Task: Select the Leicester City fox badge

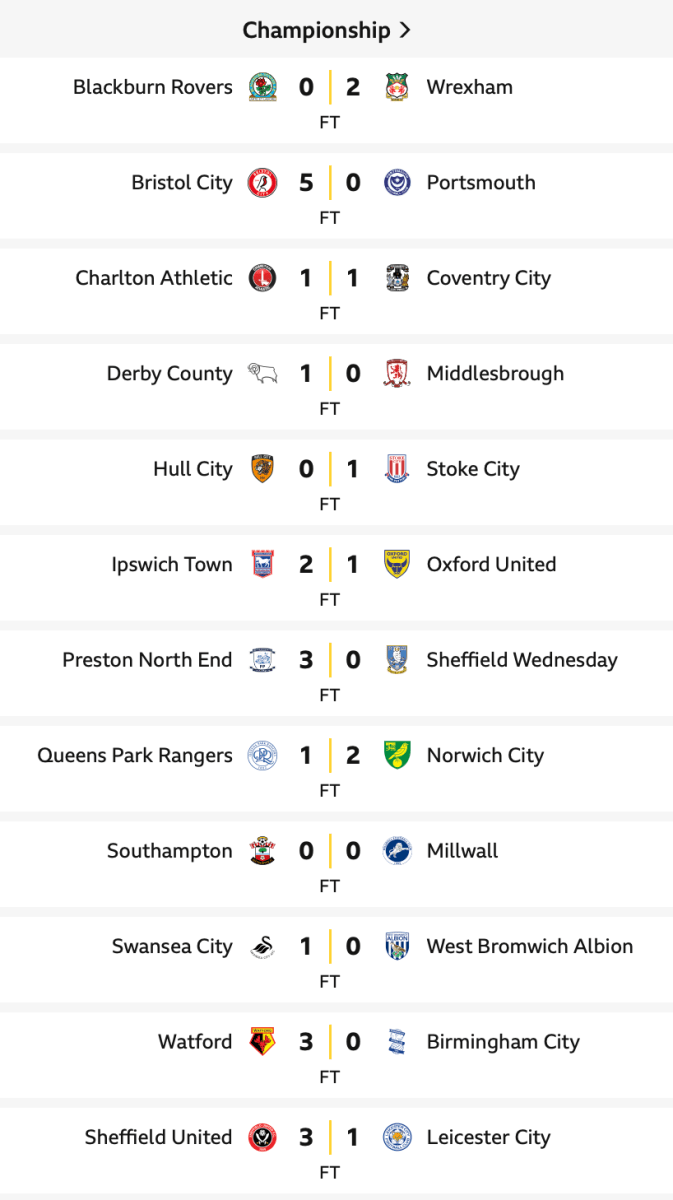Action: tap(397, 1137)
